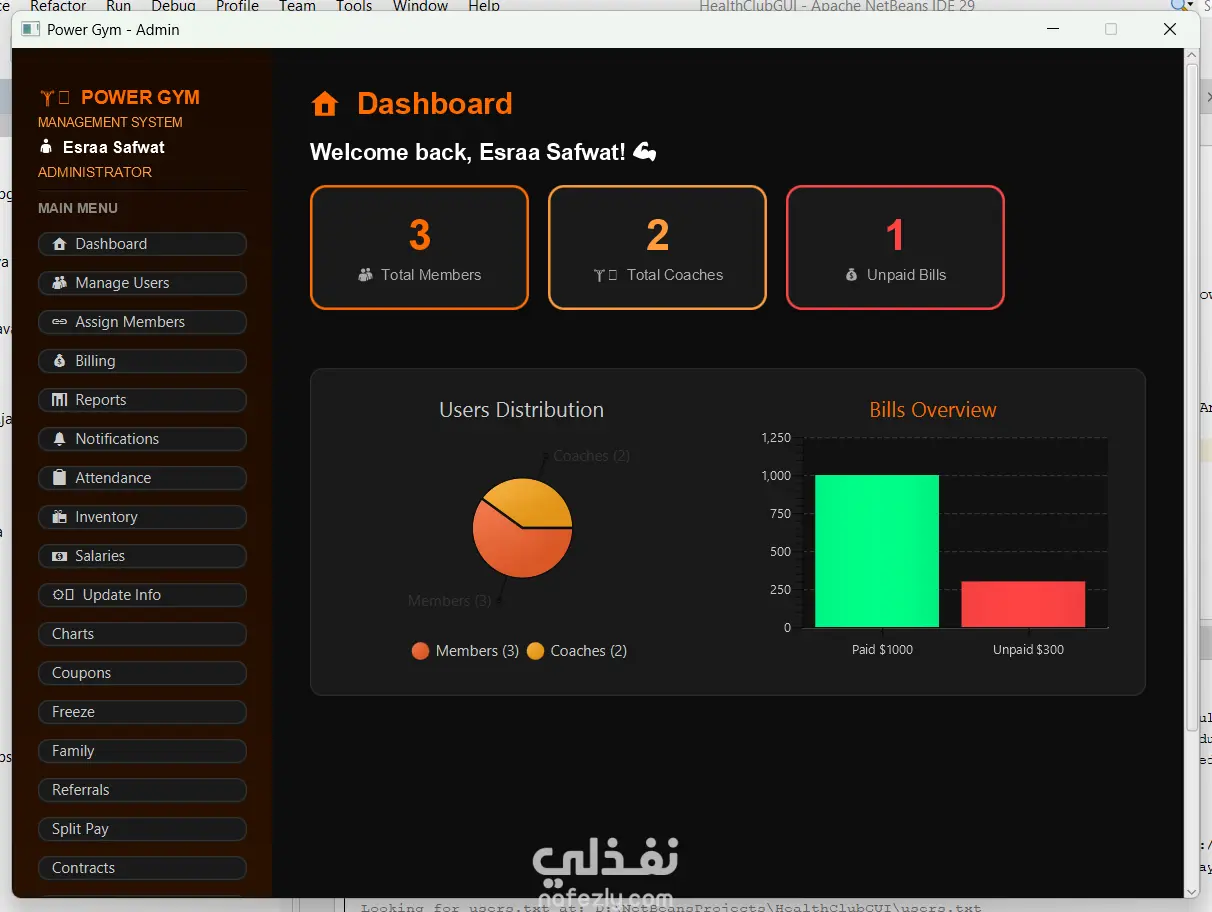The height and width of the screenshot is (912, 1212).
Task: Click the briefcase icon in Inventory button
Action: pyautogui.click(x=59, y=517)
